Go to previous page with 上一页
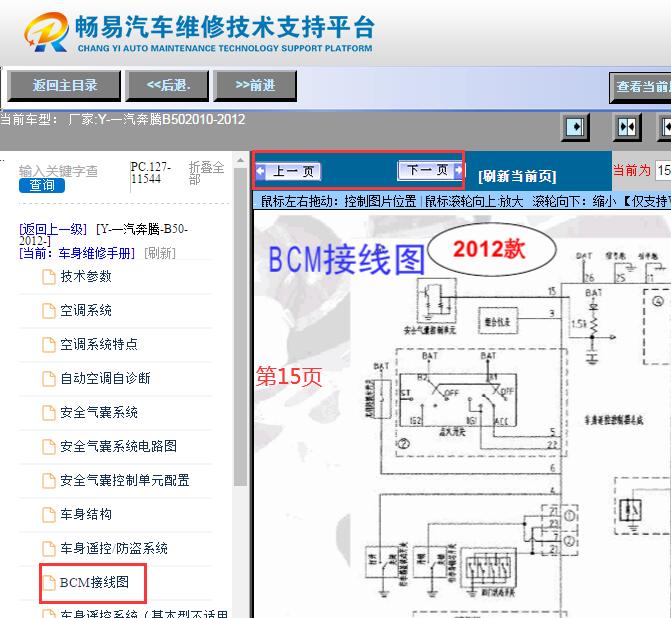Screen dimensions: 671x618 click(288, 171)
